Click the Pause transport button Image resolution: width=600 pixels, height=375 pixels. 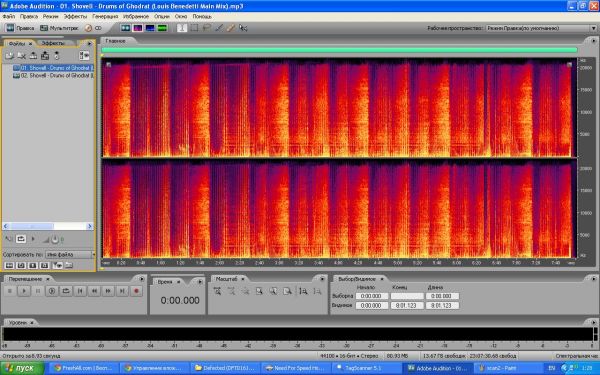click(38, 291)
